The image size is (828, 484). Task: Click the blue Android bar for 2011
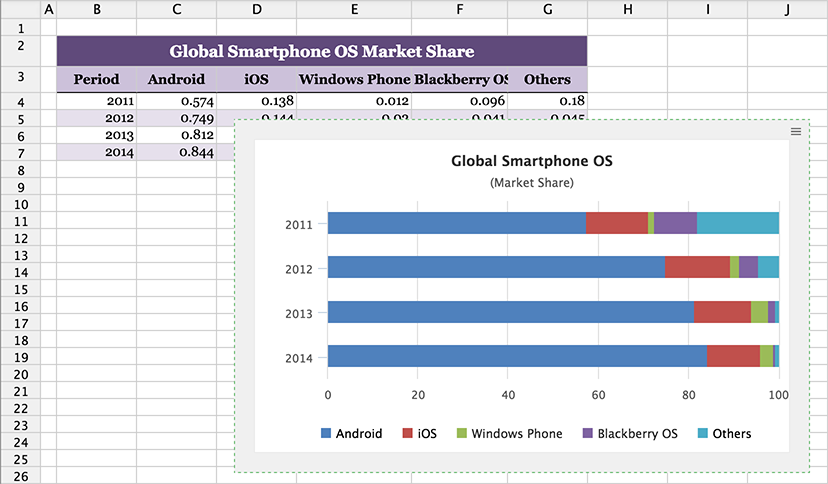tap(455, 223)
